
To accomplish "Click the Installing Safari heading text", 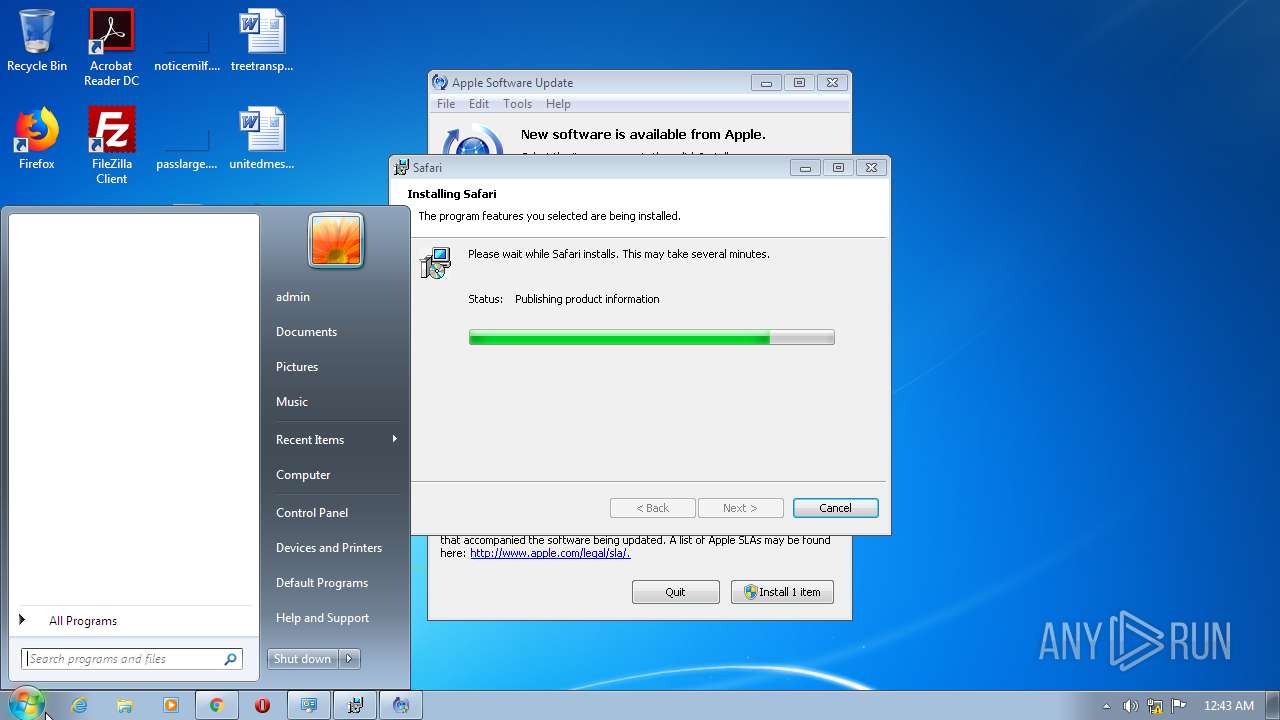I will coord(452,194).
